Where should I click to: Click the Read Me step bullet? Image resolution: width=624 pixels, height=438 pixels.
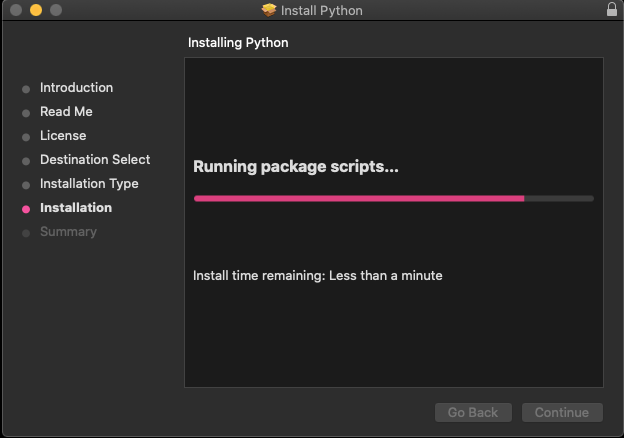pyautogui.click(x=26, y=113)
